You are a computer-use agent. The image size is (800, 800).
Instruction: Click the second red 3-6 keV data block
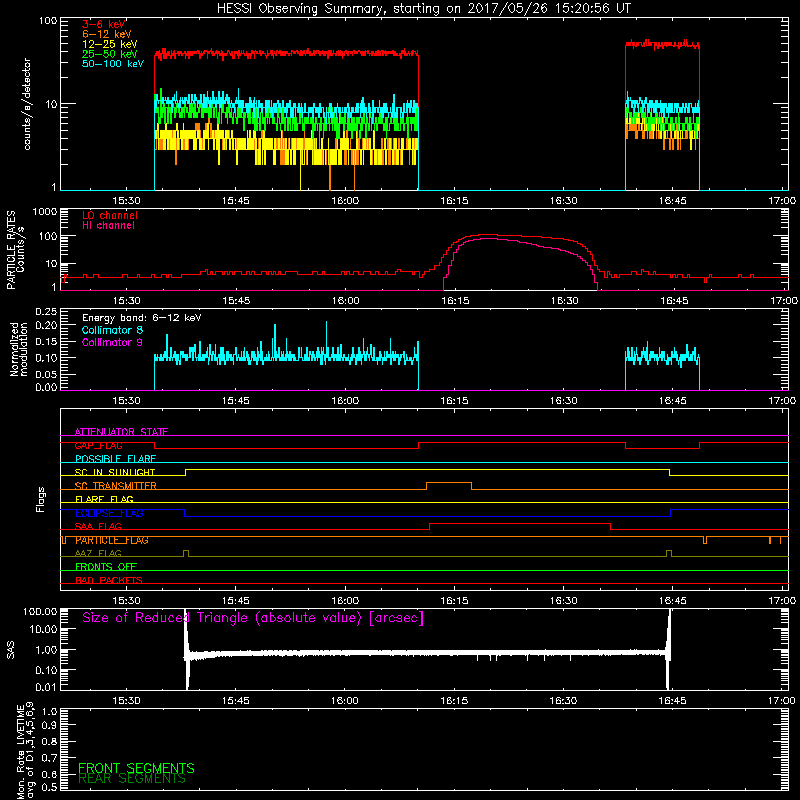coord(662,44)
